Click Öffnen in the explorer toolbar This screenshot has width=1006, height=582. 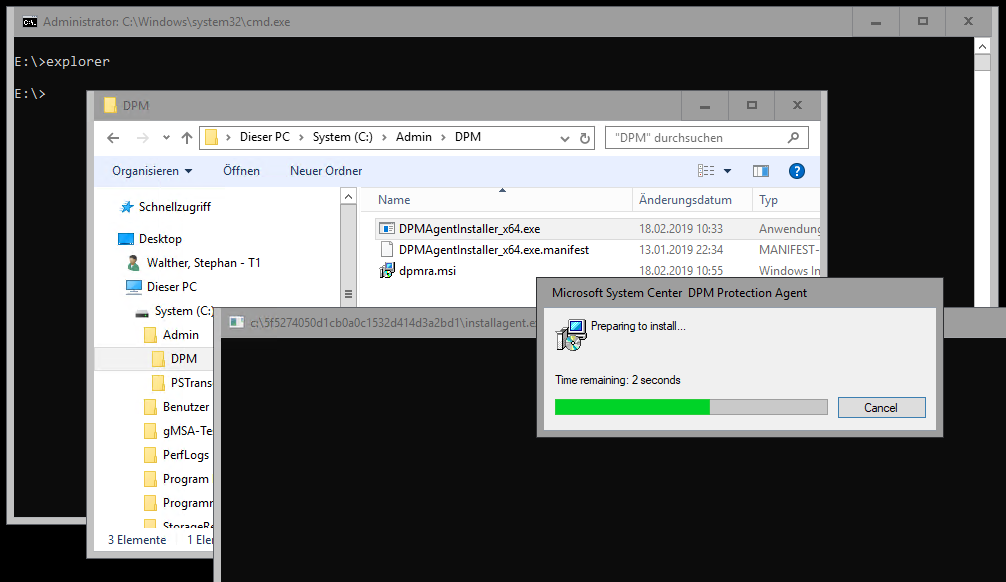click(241, 171)
